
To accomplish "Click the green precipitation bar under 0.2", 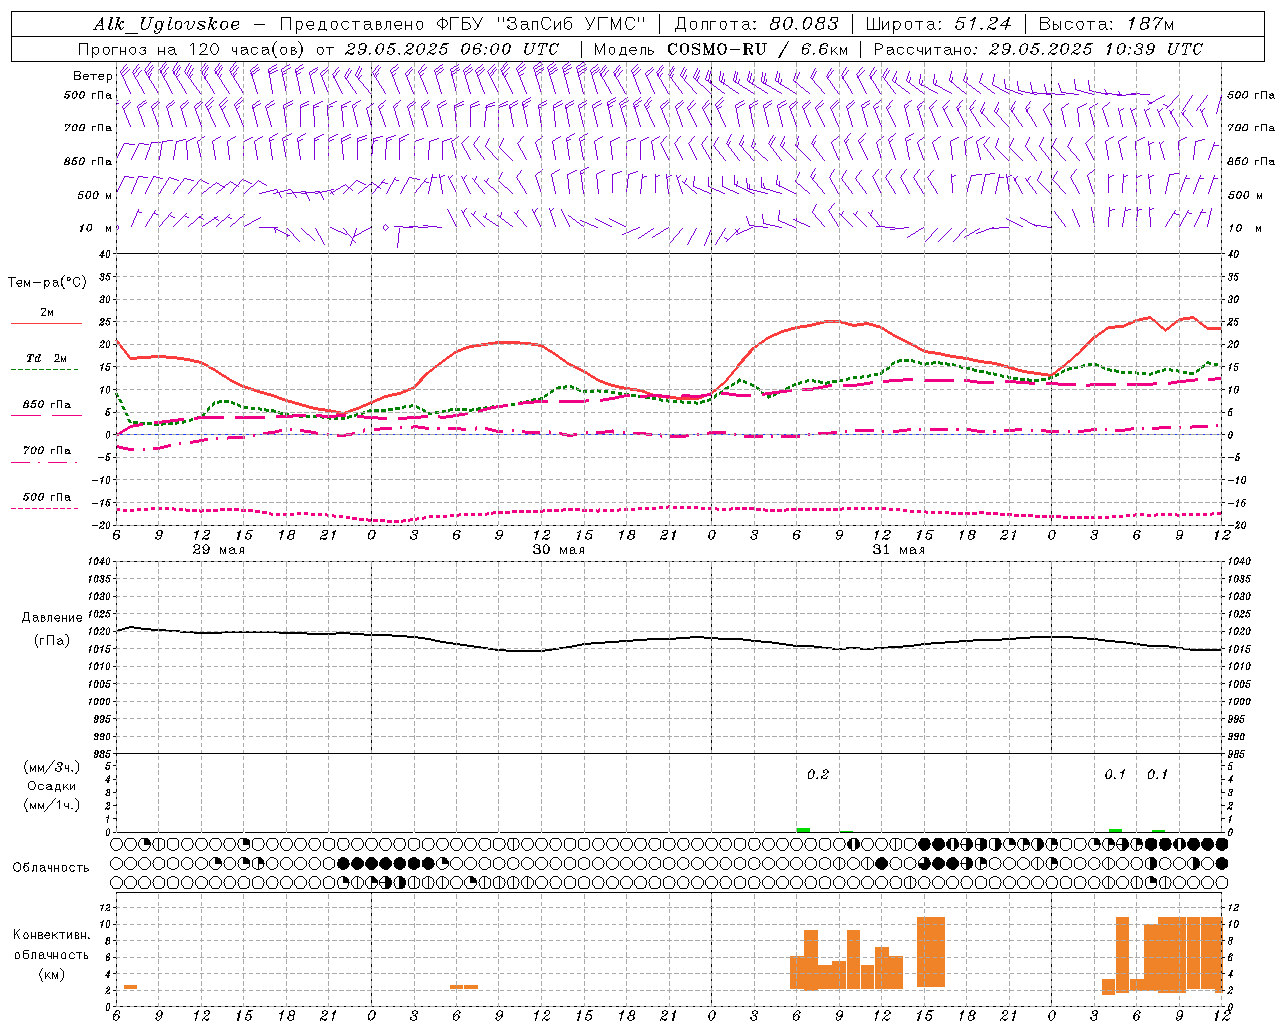I will [803, 830].
